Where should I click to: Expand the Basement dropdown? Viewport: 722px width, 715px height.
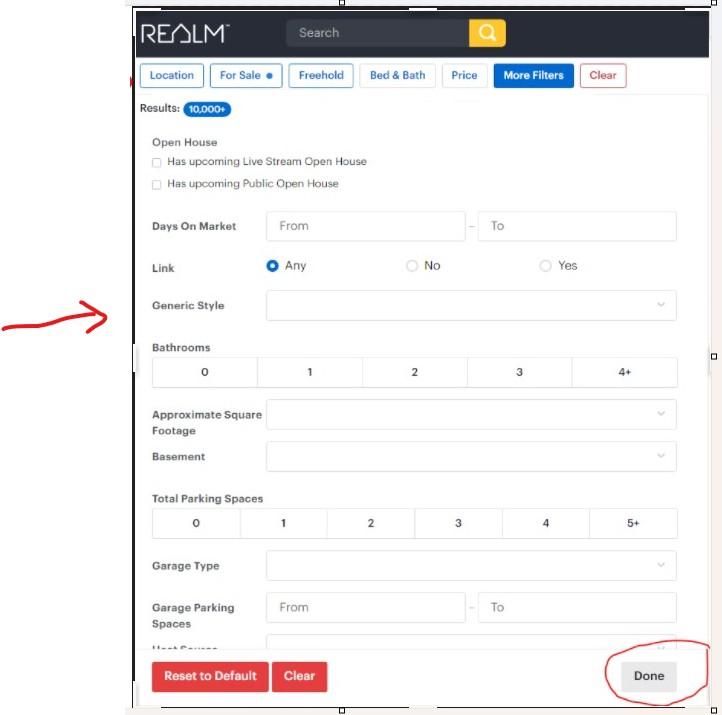coord(470,456)
